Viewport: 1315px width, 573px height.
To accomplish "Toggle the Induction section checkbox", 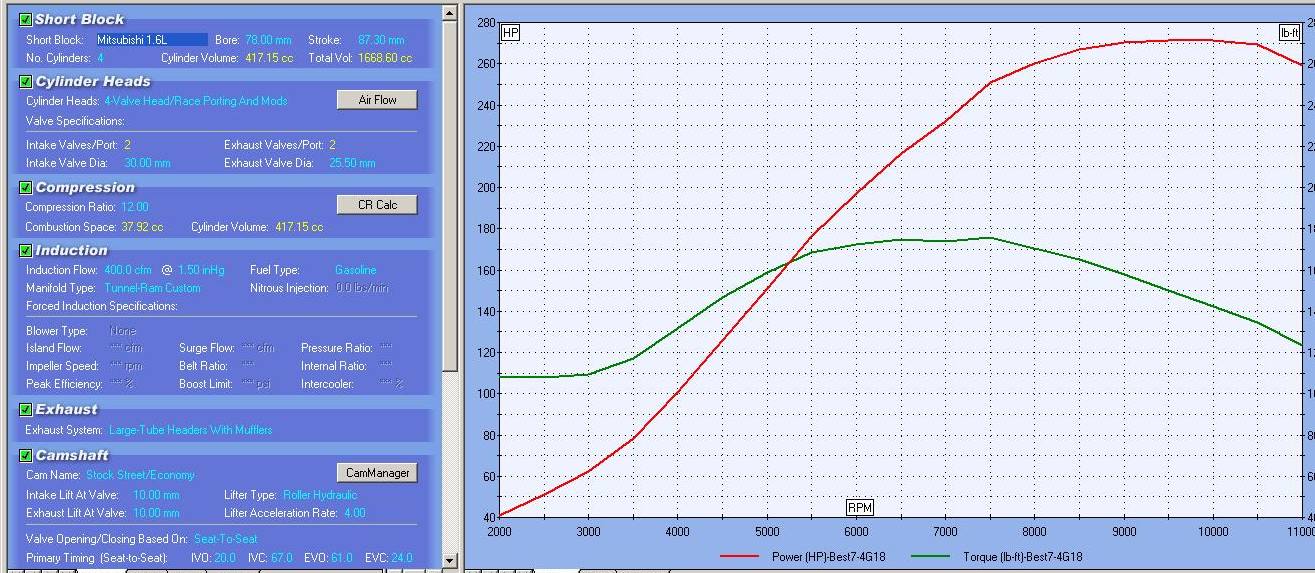I will click(26, 250).
